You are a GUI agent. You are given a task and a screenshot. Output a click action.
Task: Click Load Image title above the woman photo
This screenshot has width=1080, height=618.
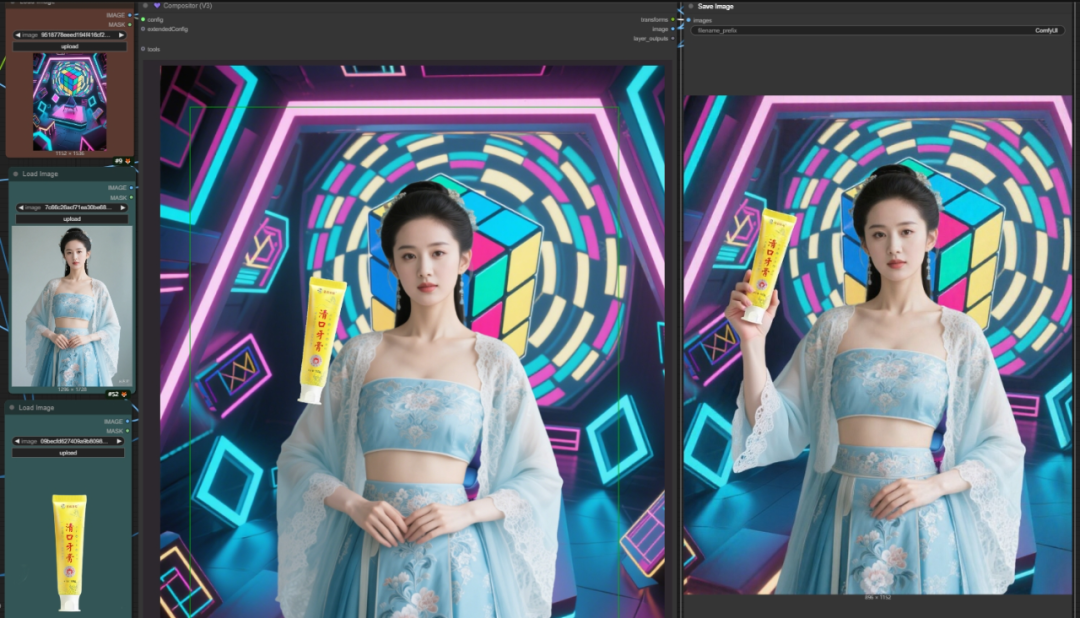[40, 174]
